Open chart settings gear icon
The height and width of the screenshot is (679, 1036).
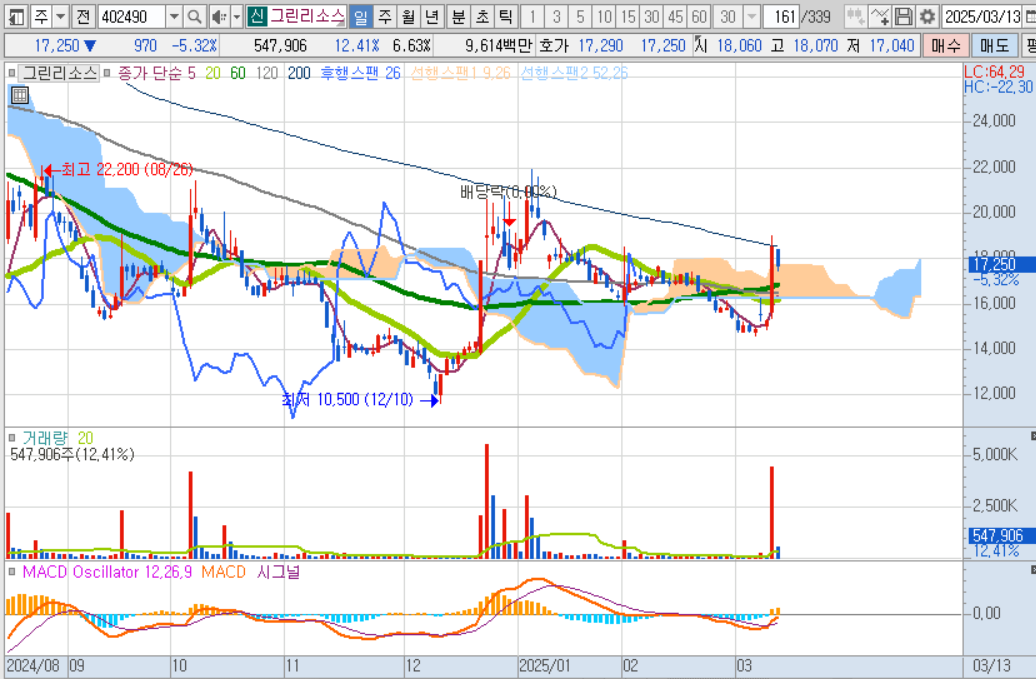(x=928, y=16)
